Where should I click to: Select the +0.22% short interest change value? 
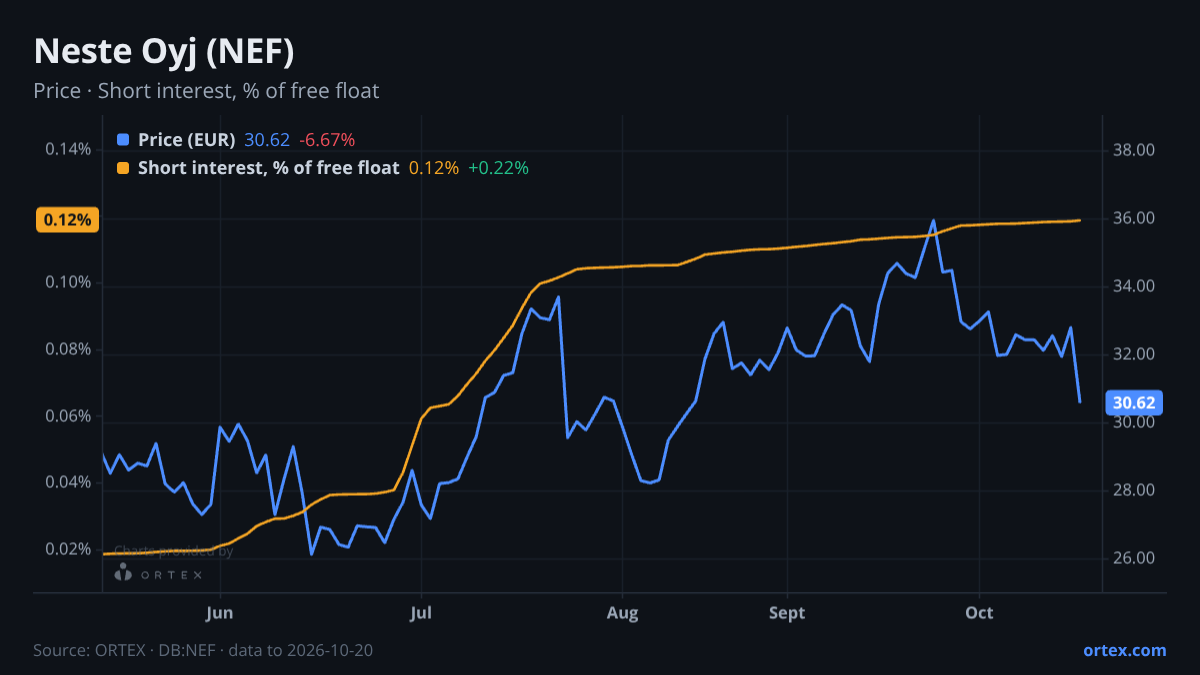498,168
